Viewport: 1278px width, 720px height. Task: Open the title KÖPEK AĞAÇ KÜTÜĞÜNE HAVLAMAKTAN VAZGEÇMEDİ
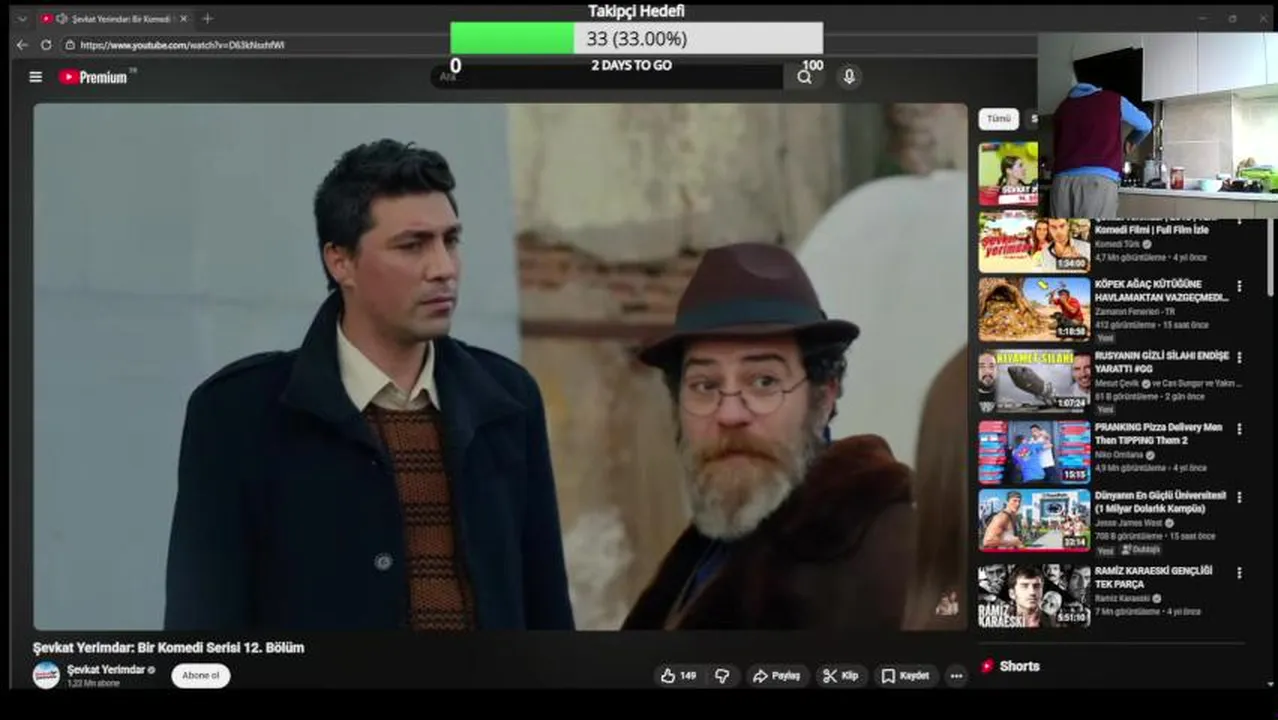(x=1161, y=291)
